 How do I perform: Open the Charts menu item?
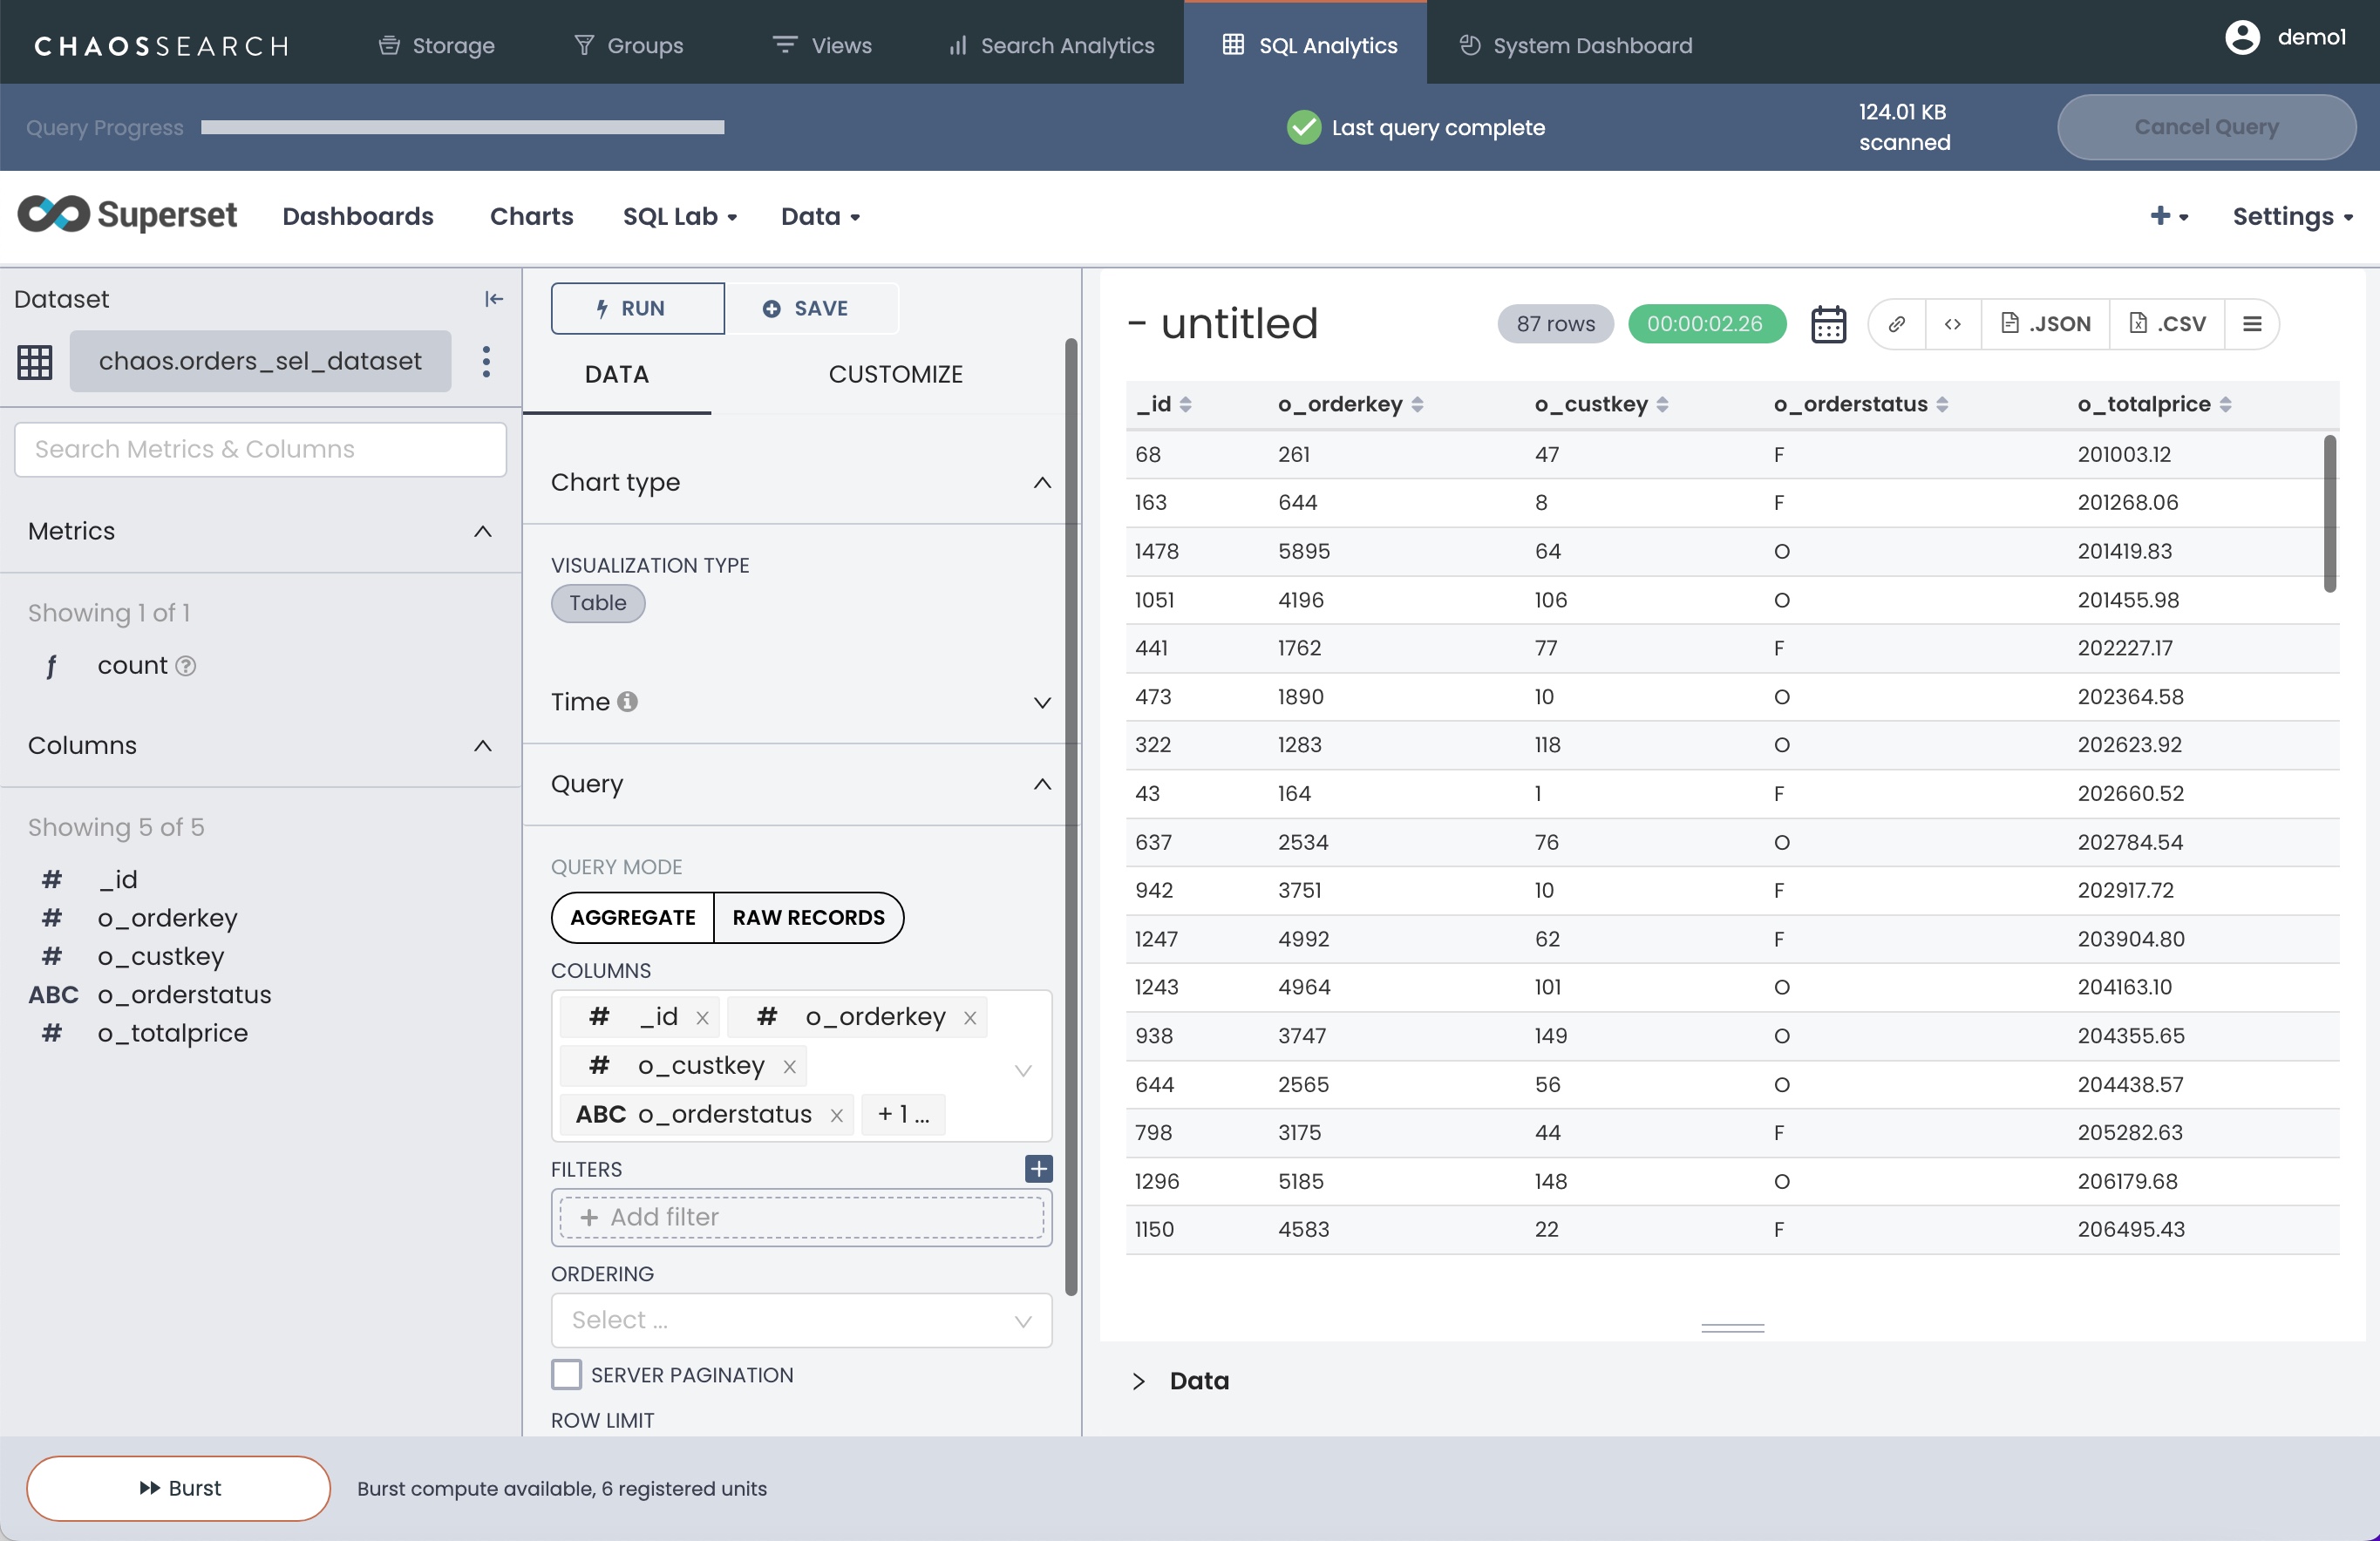coord(531,216)
